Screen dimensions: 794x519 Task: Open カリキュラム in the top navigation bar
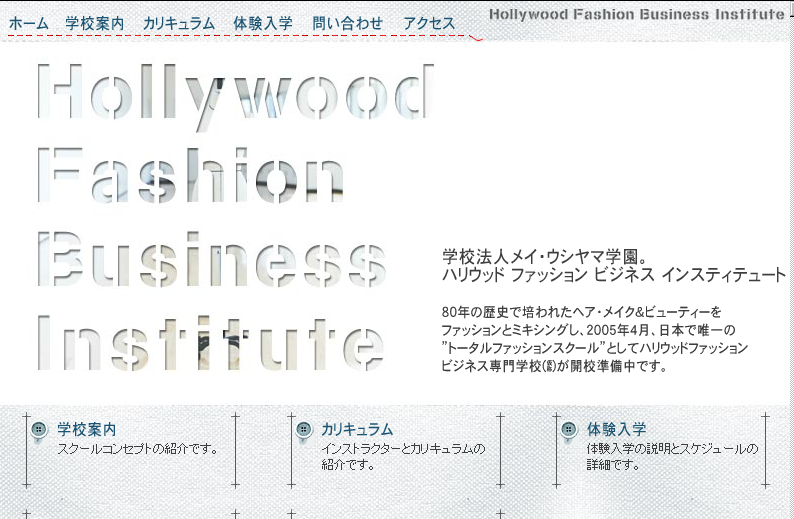179,23
